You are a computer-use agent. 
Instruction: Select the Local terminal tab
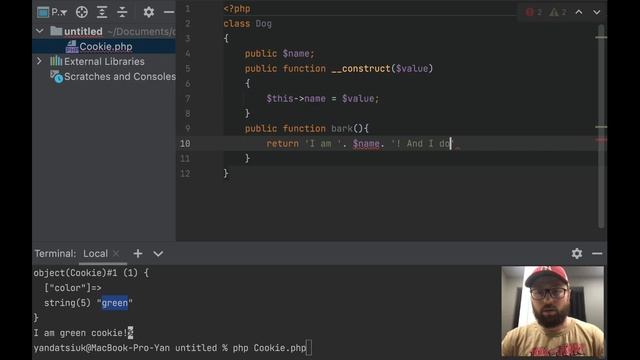[96, 253]
